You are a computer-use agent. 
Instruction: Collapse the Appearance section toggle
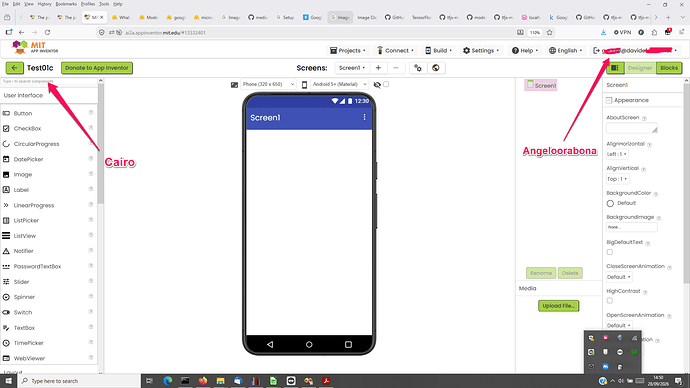[609, 100]
